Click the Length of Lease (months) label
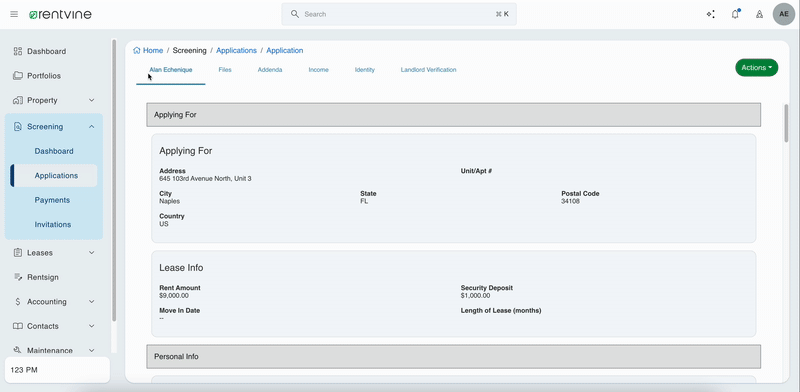This screenshot has width=800, height=392. 501,310
